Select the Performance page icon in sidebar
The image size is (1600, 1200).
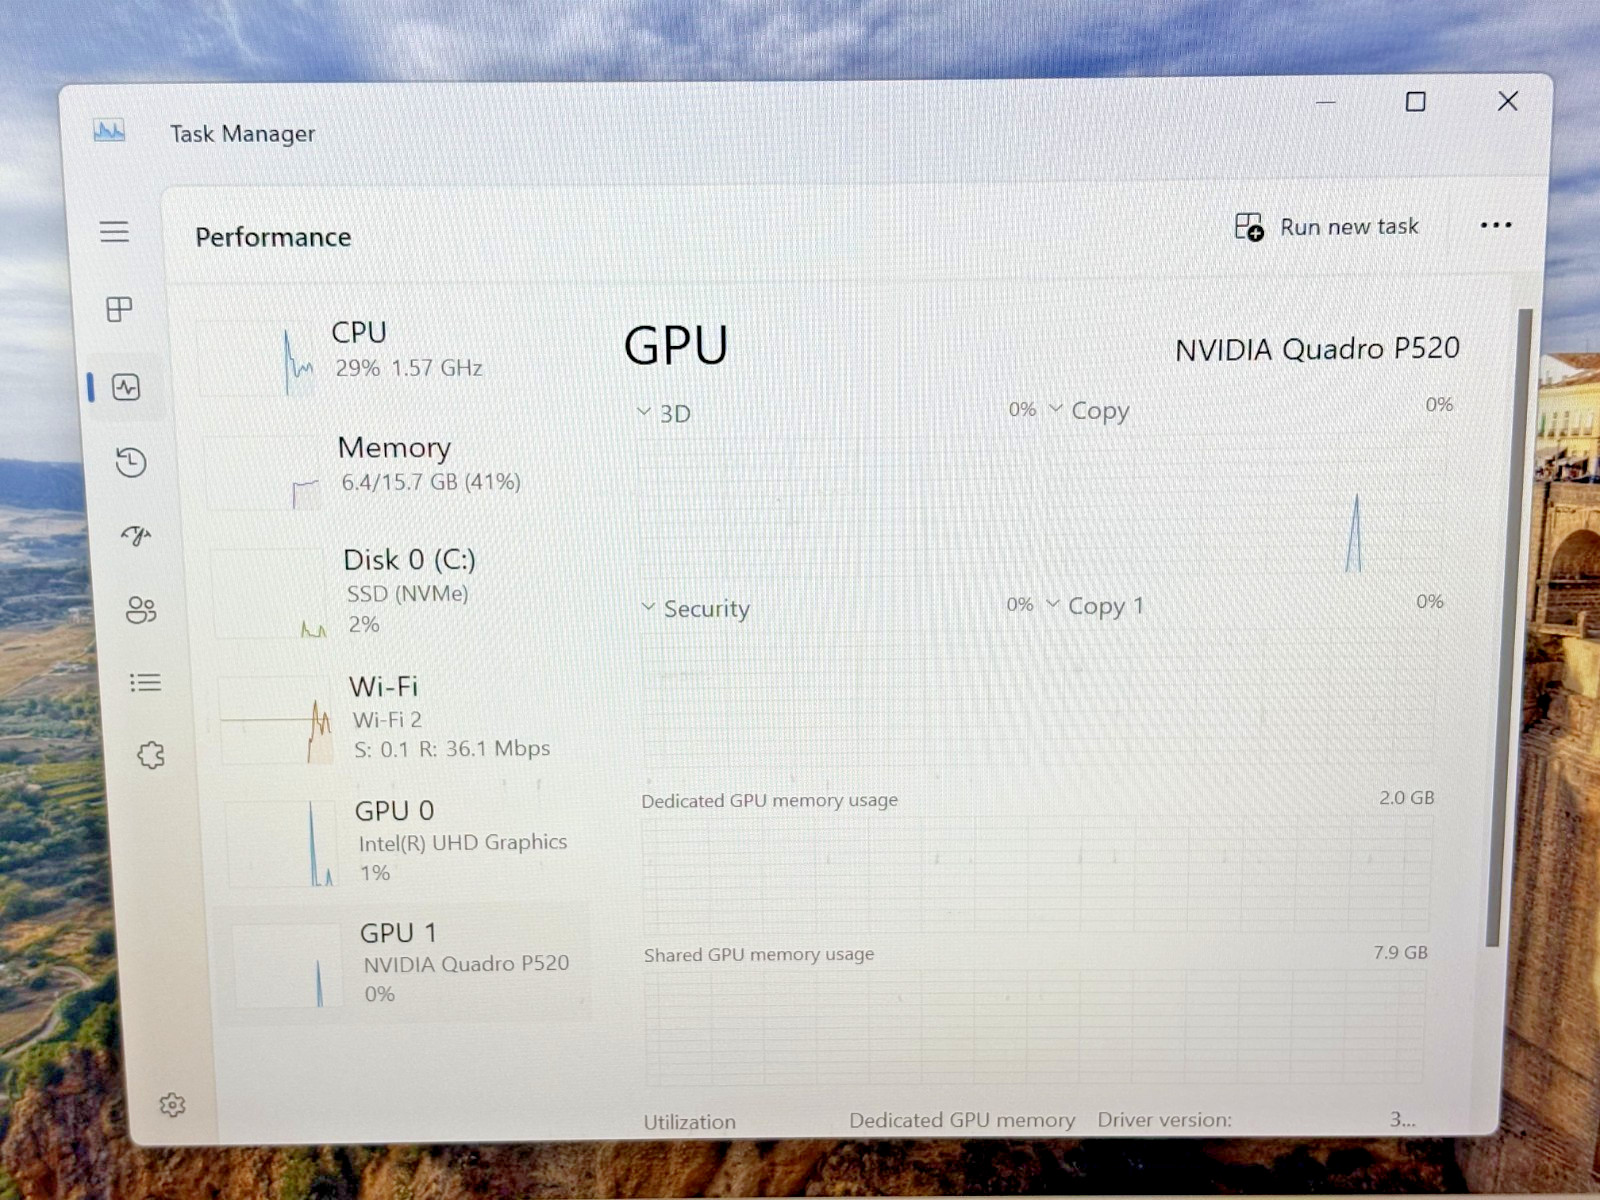tap(126, 387)
